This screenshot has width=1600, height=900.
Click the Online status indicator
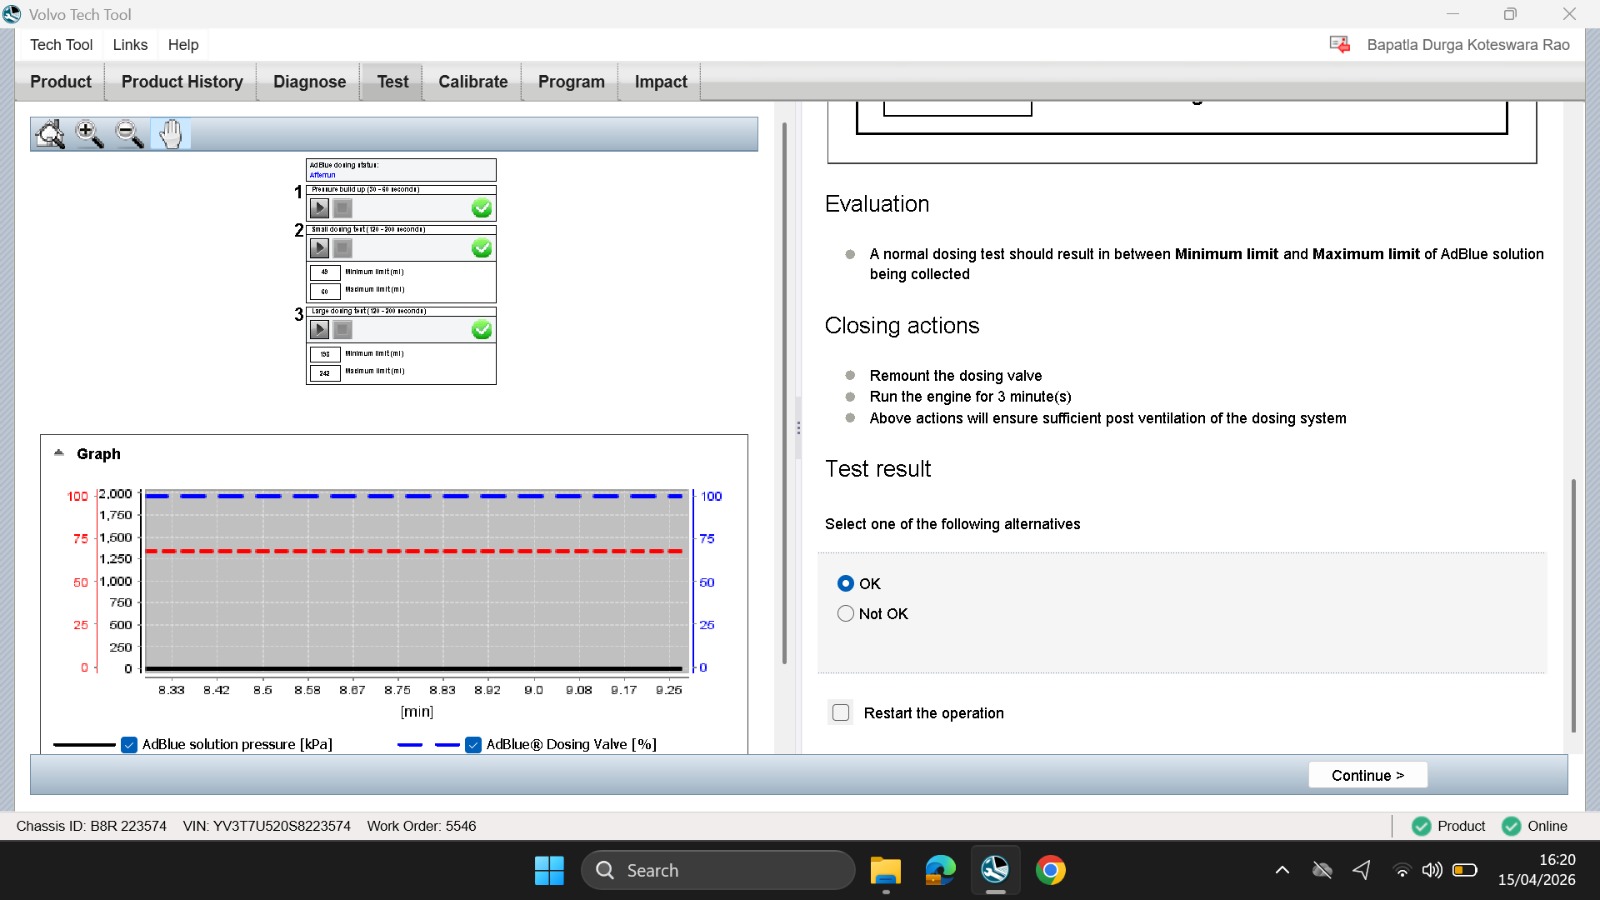[1535, 826]
